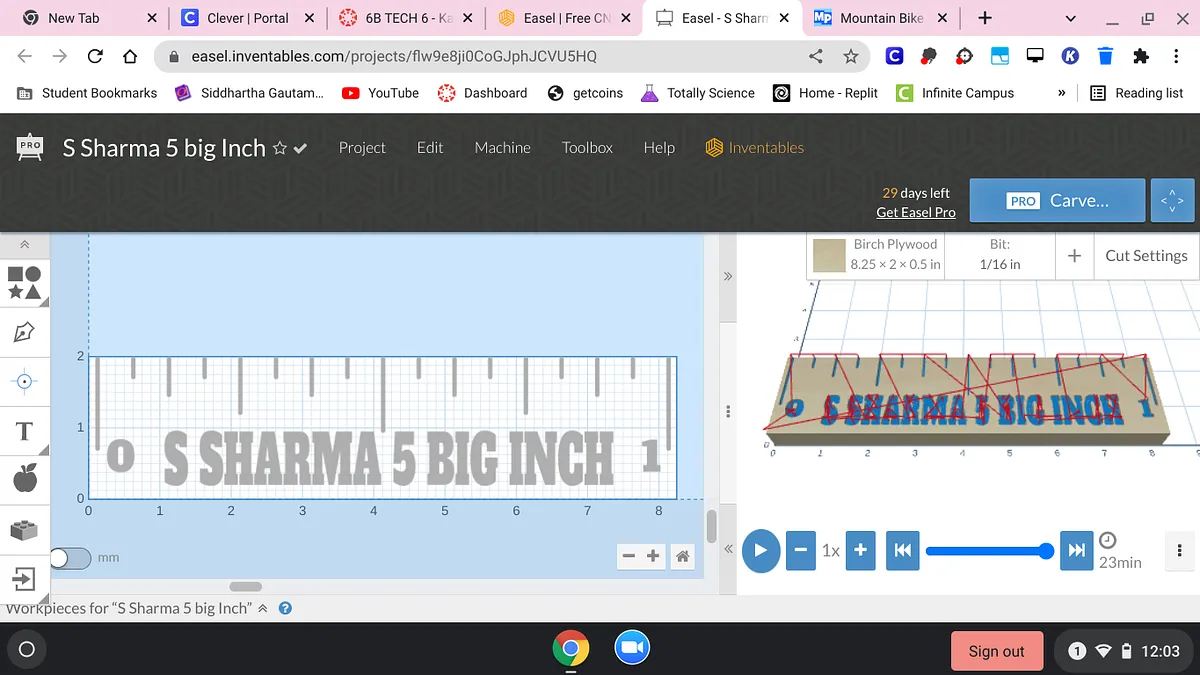Select the circle drill point tool

click(25, 381)
